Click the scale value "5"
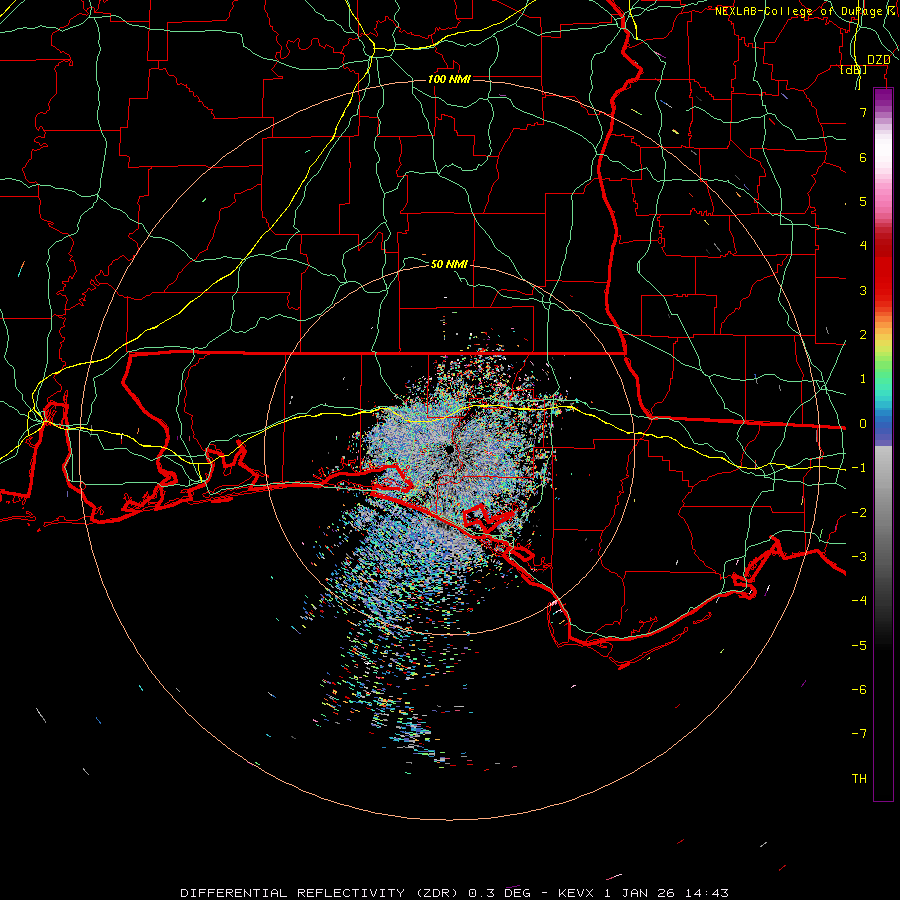Image resolution: width=900 pixels, height=900 pixels. [x=863, y=201]
